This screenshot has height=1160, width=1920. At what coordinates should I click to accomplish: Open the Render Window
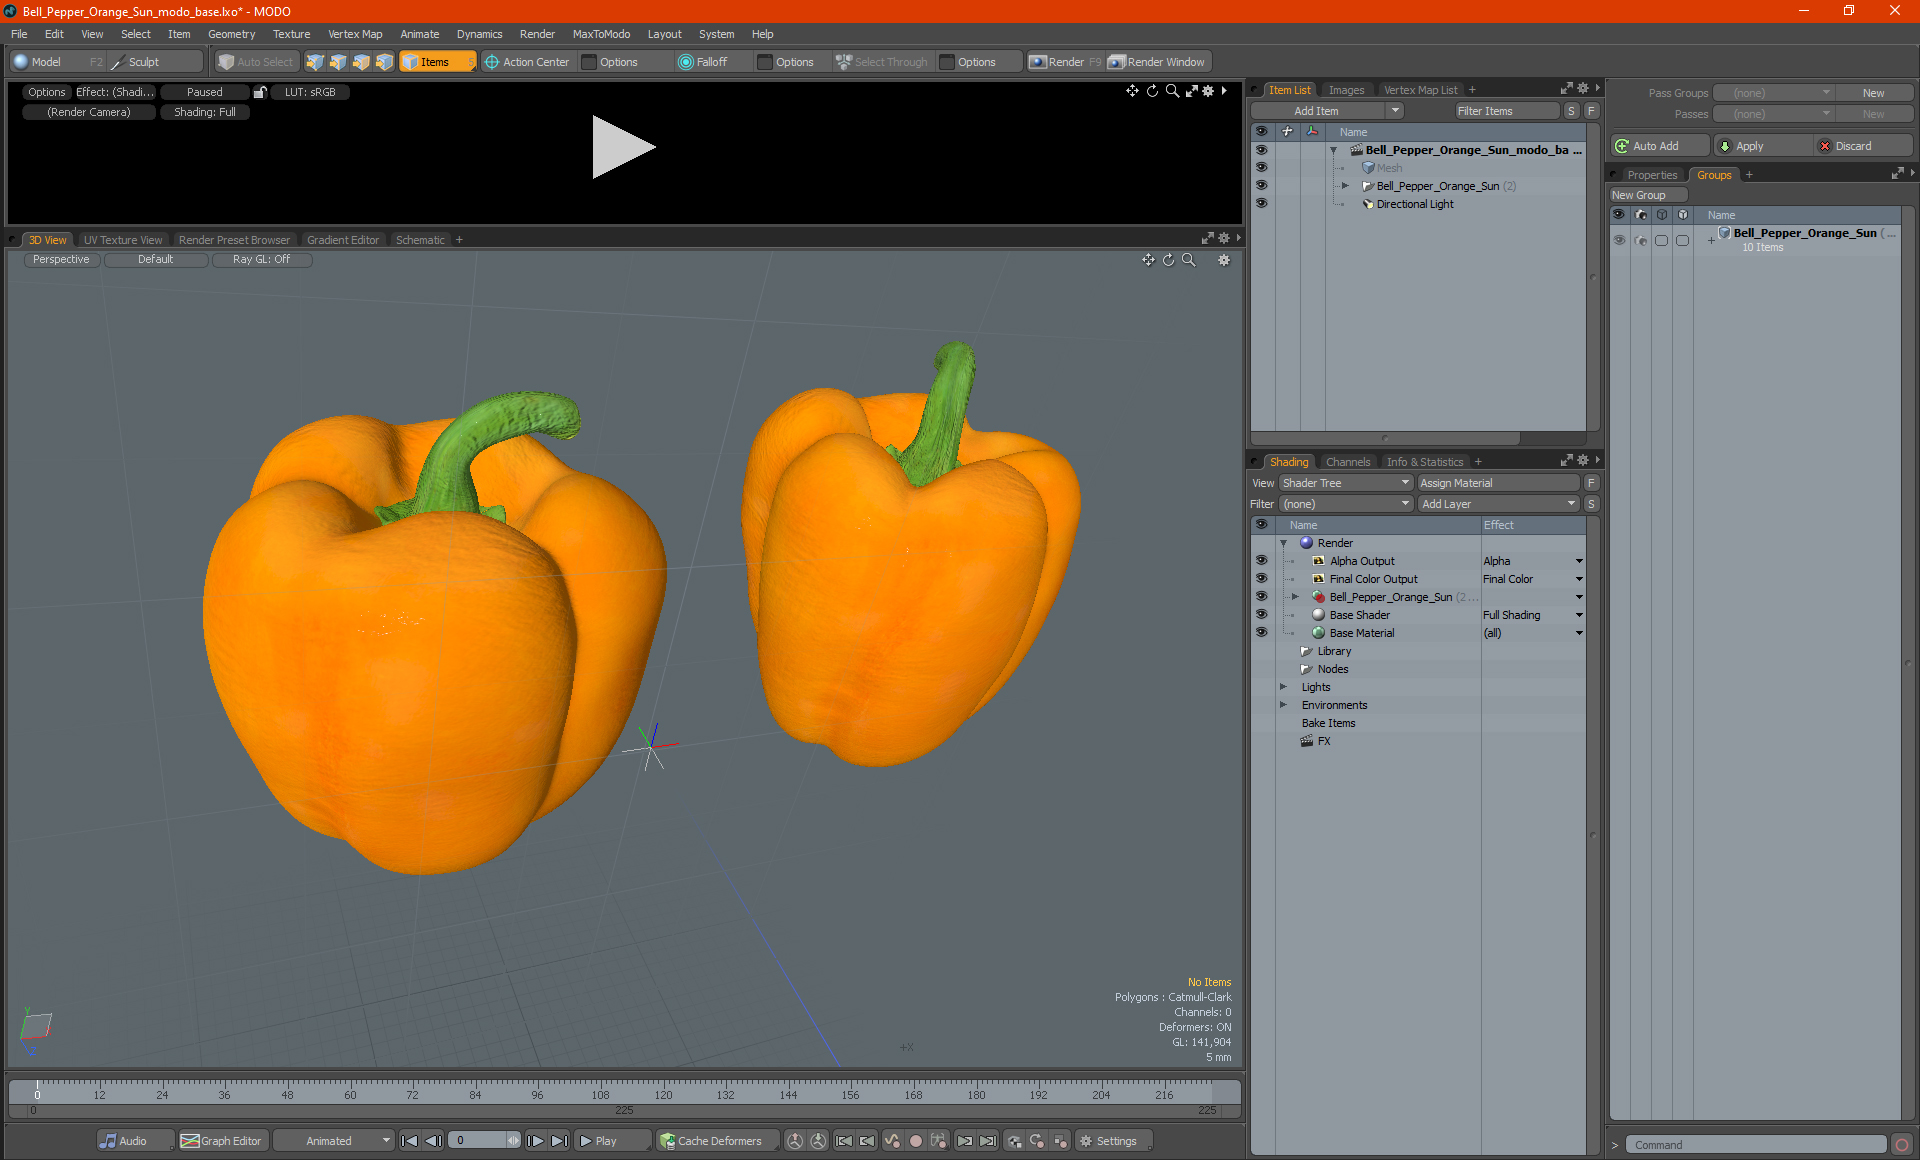(x=1158, y=62)
